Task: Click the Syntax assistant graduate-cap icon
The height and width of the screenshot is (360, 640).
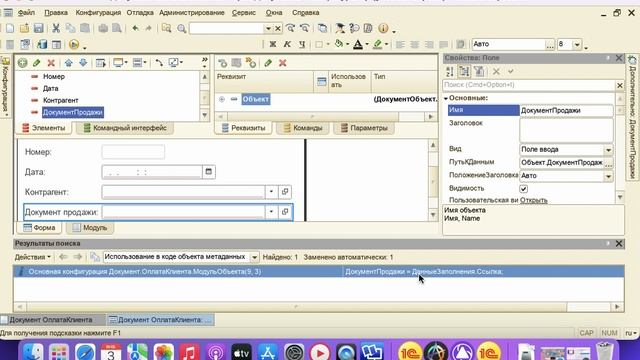Action: pyautogui.click(x=340, y=28)
